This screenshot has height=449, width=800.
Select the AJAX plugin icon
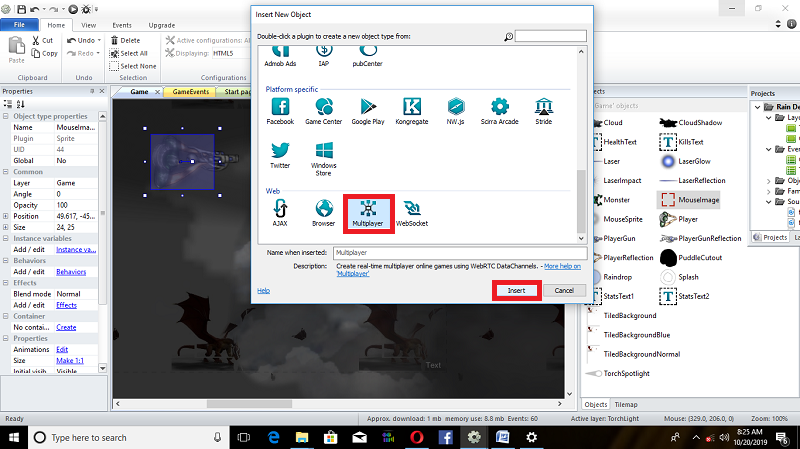(280, 209)
